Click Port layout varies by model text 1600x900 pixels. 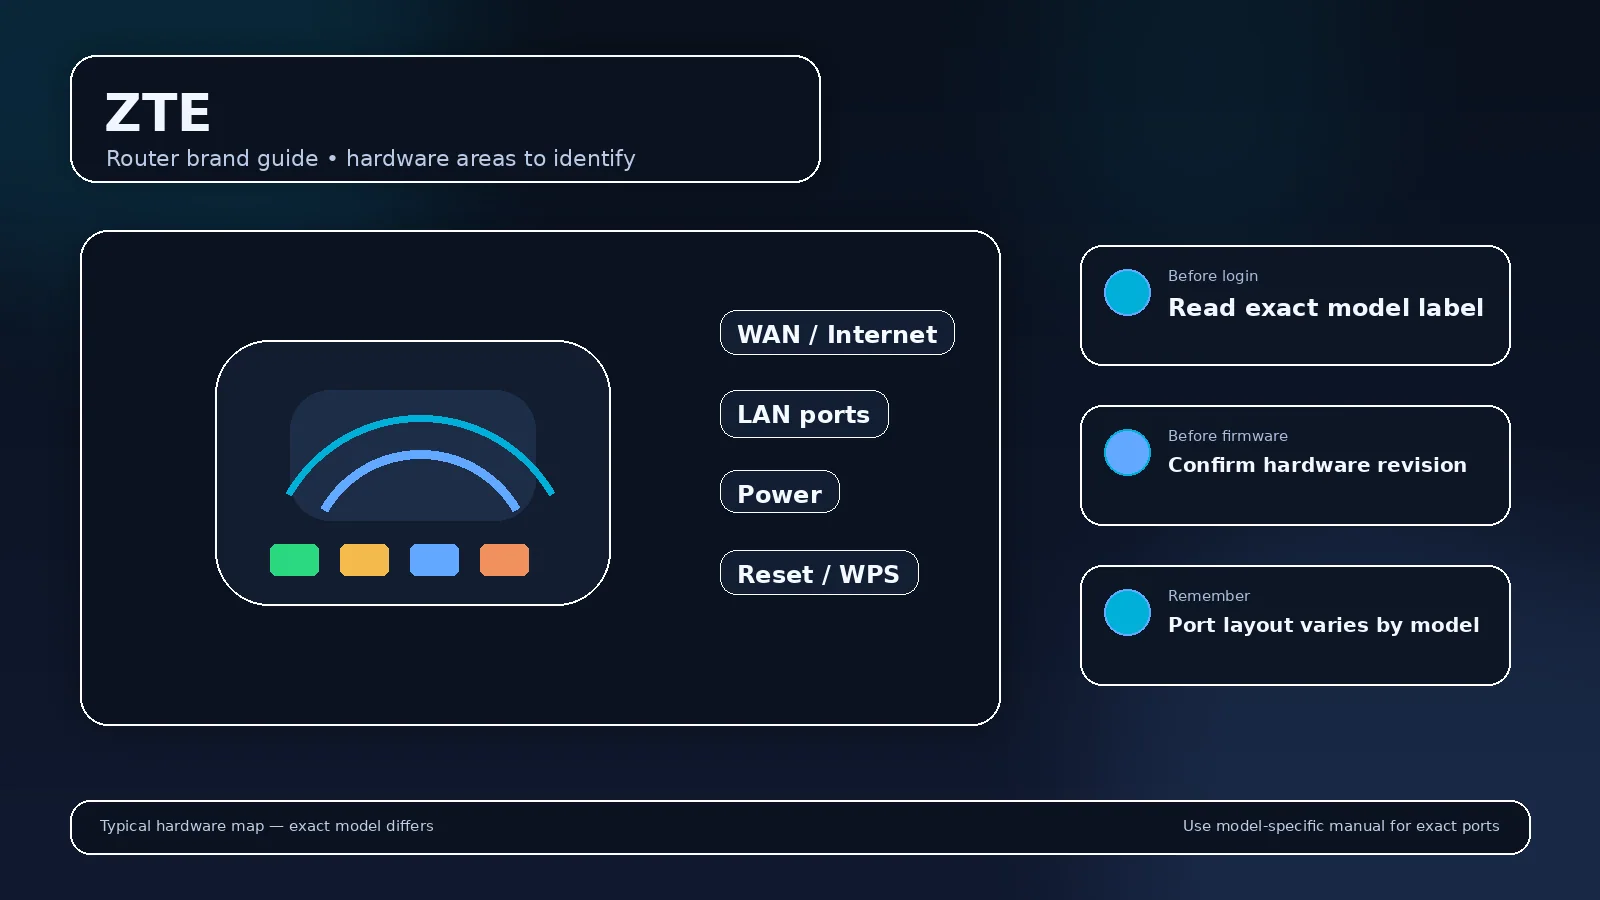tap(1324, 625)
